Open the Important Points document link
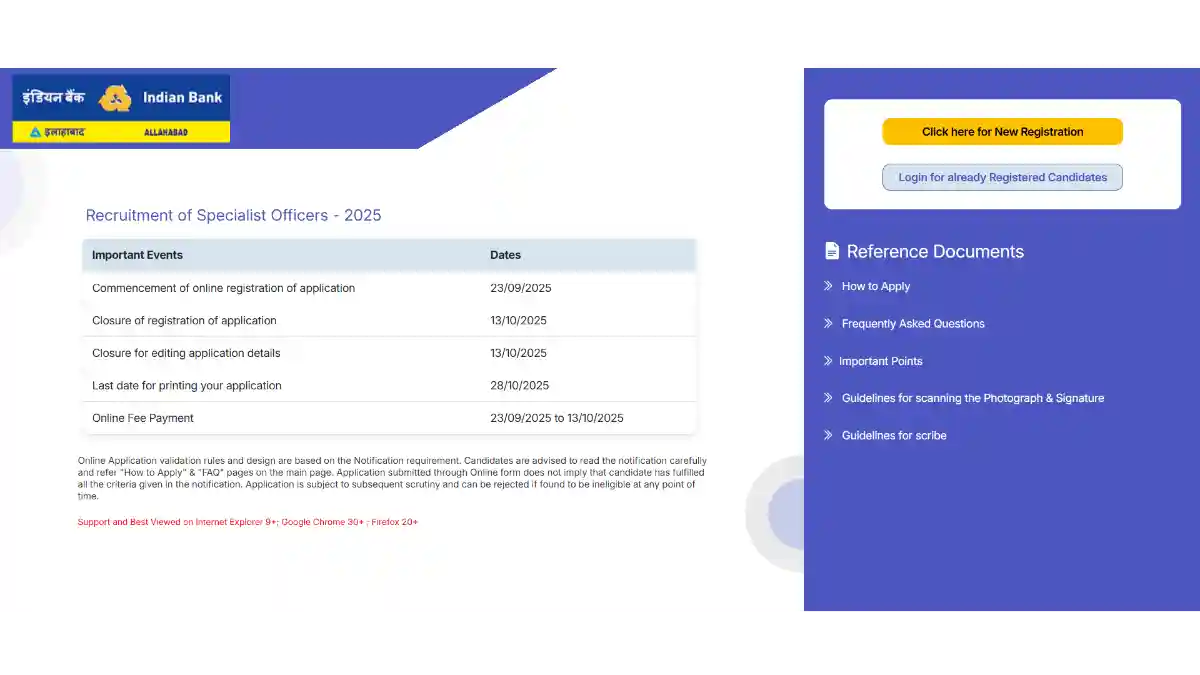Image resolution: width=1200 pixels, height=675 pixels. coord(880,361)
